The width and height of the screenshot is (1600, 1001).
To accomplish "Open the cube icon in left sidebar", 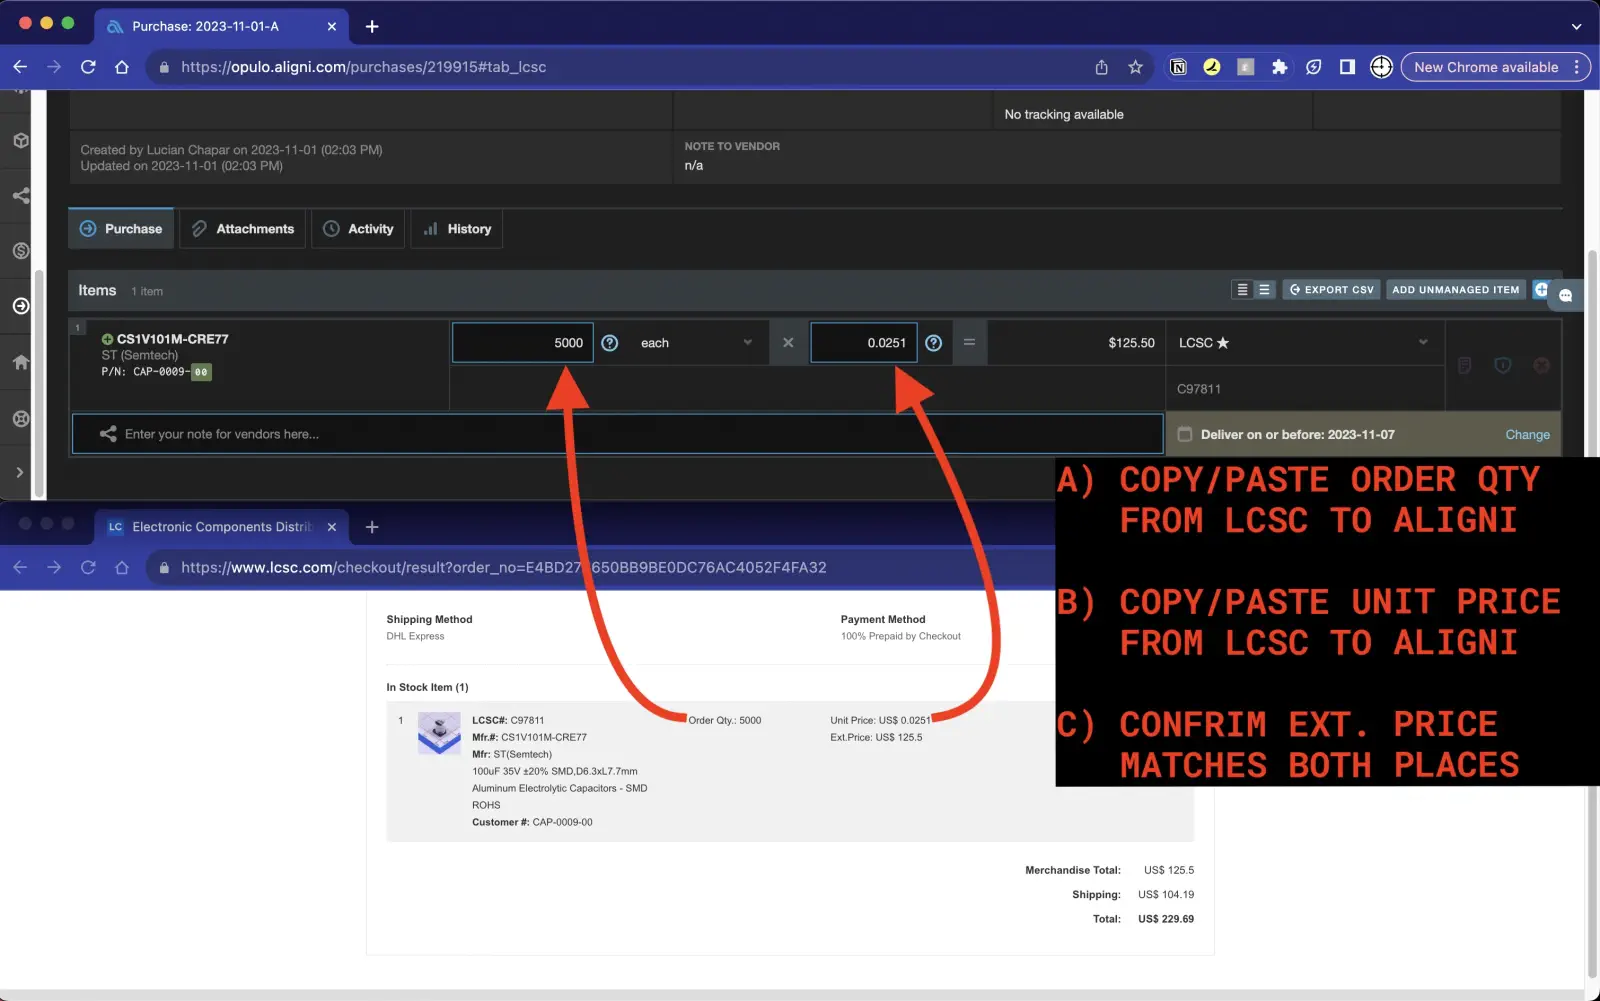I will 20,141.
